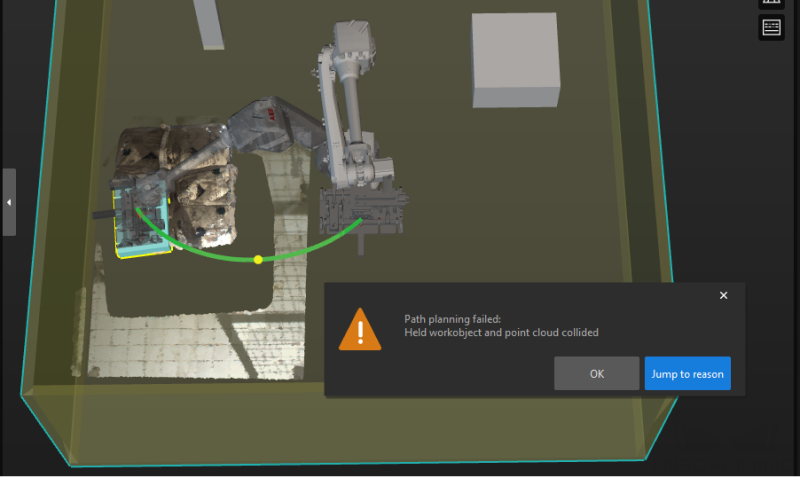Expand the collapsed left side panel arrow

point(9,202)
